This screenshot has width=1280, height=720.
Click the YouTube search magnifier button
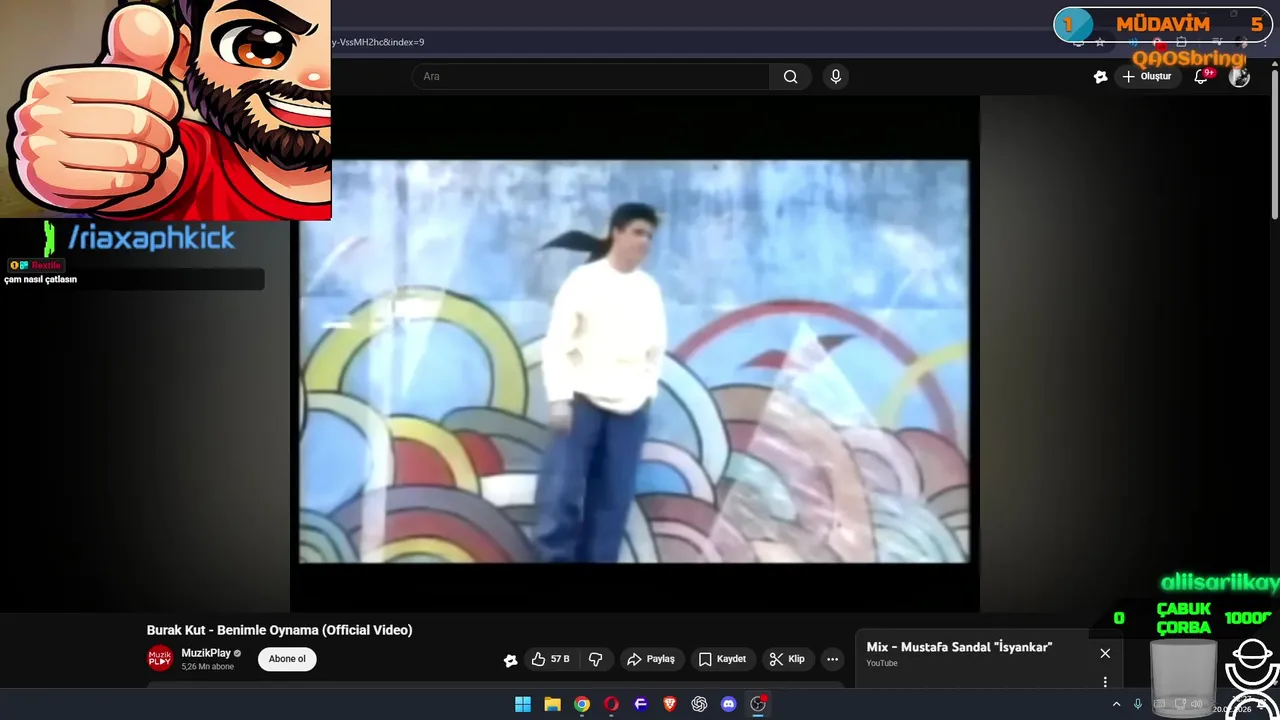(791, 77)
